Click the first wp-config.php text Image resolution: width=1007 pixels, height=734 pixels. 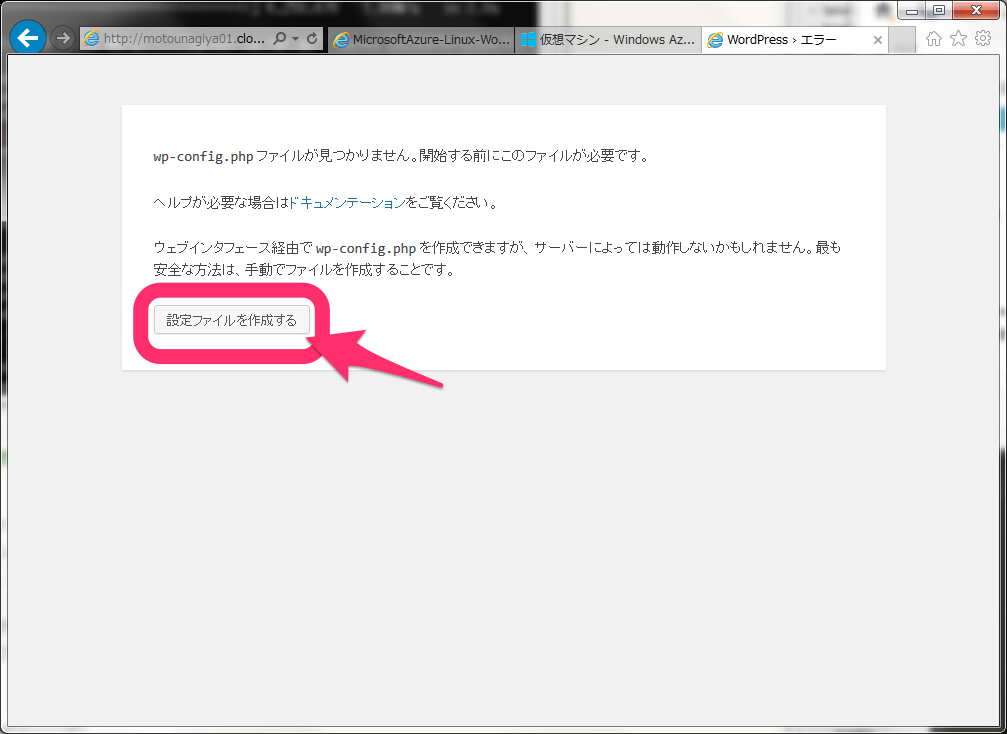pos(203,157)
